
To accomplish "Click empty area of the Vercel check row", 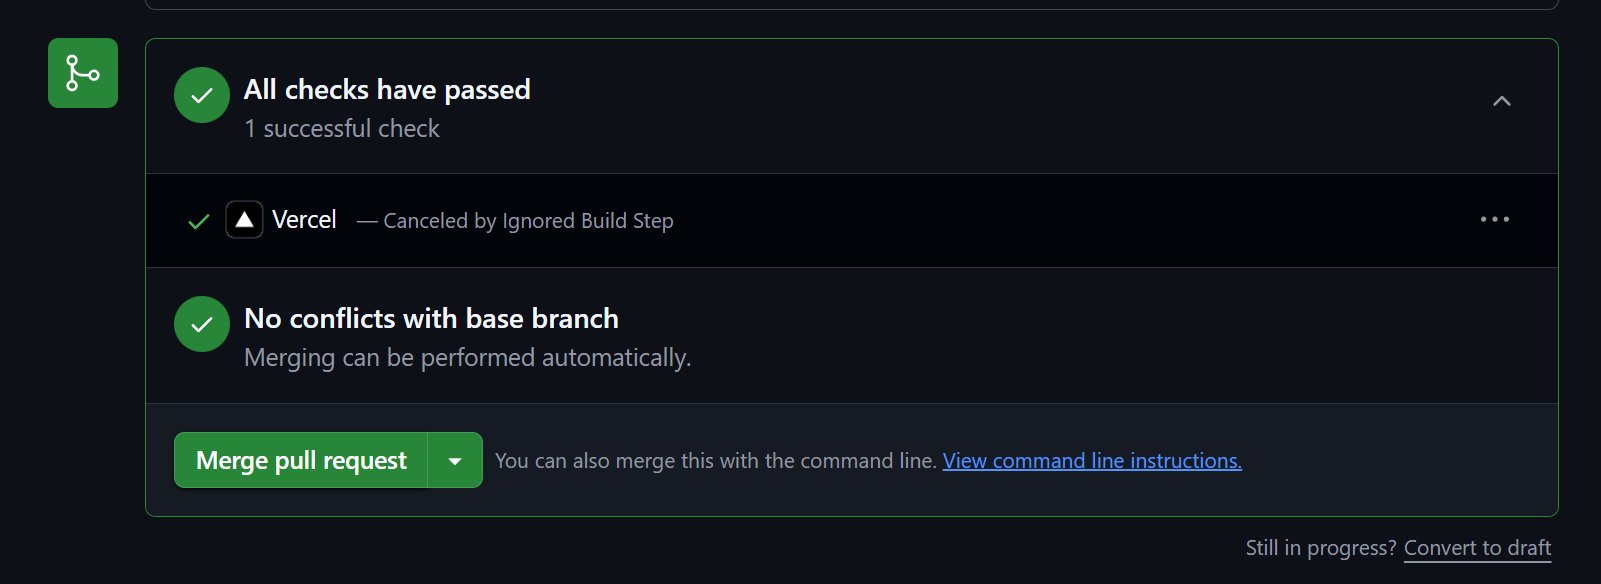I will tap(1050, 220).
